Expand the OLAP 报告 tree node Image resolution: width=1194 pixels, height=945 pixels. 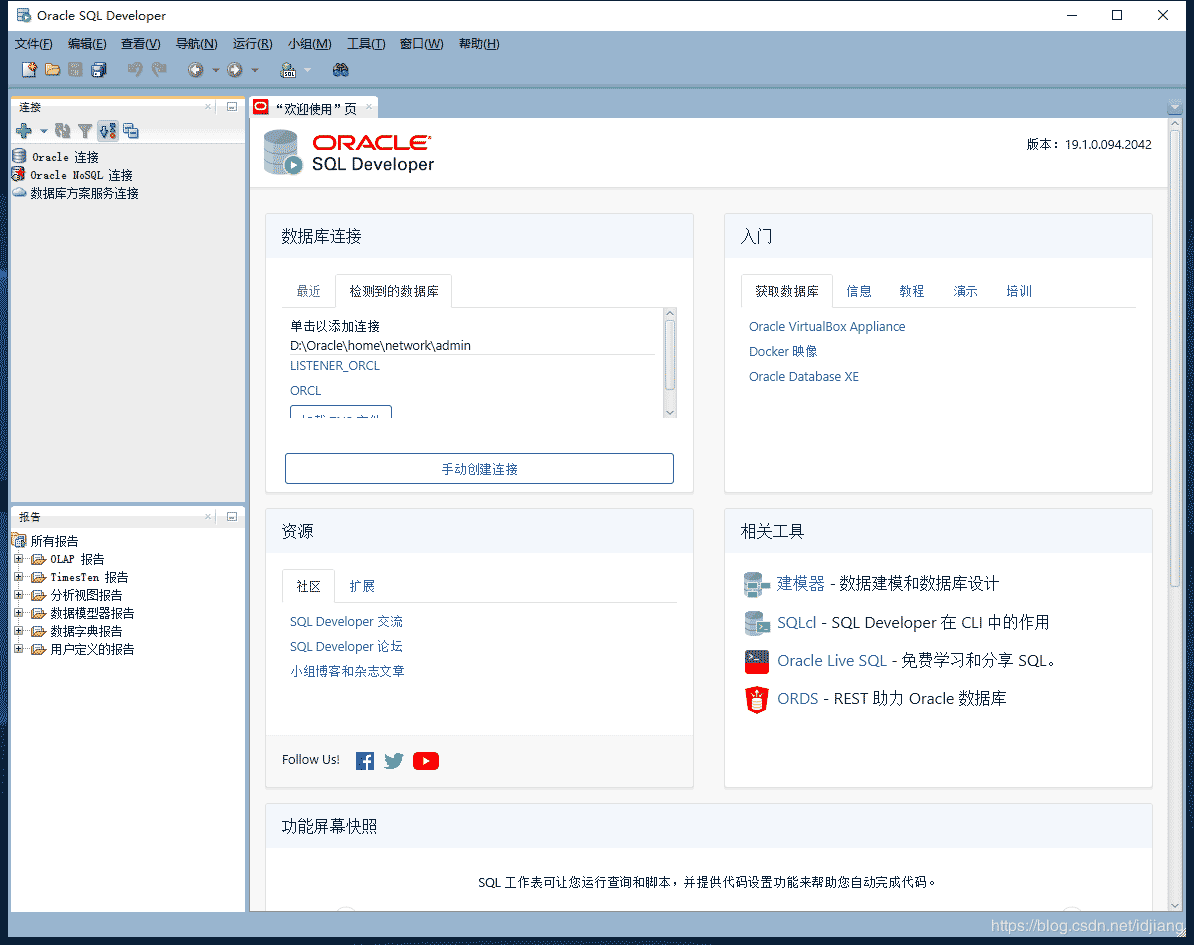[x=19, y=559]
